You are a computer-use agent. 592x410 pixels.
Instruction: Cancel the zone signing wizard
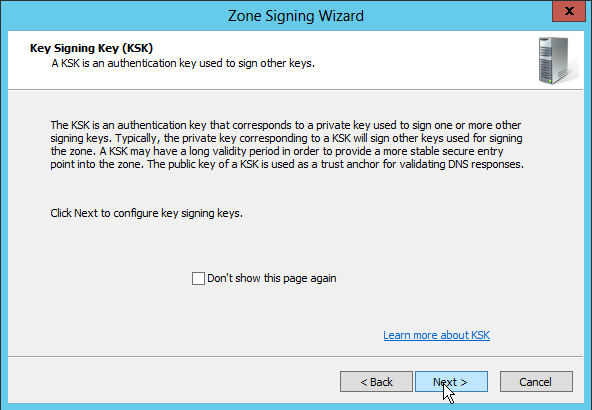536,382
